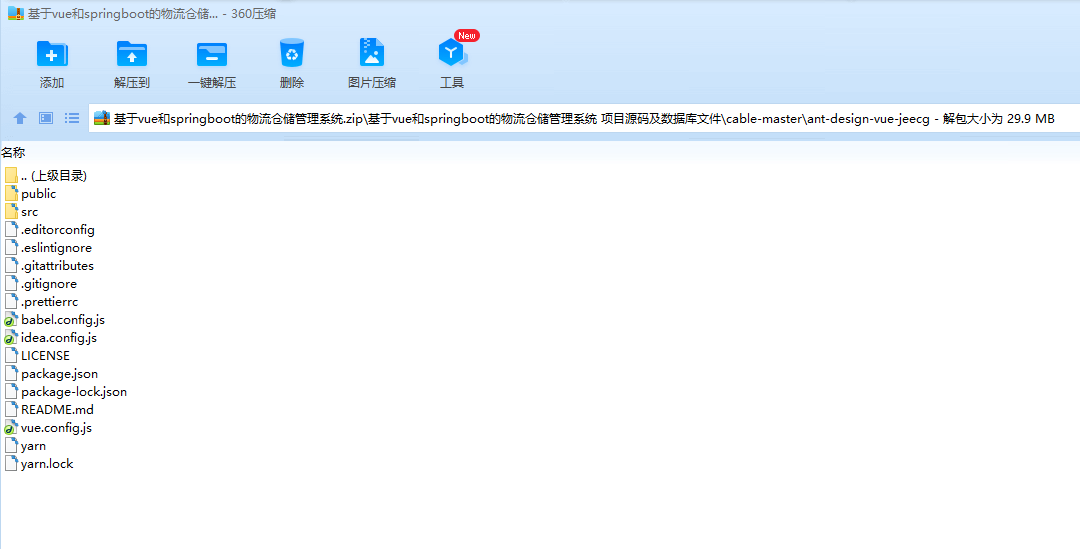Open the Tools (工具) menu icon

[x=452, y=53]
